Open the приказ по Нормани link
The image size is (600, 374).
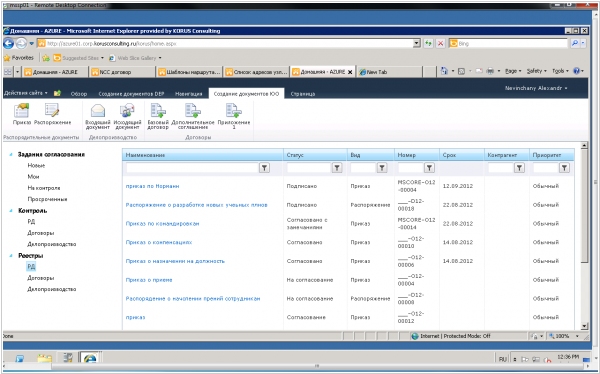152,186
